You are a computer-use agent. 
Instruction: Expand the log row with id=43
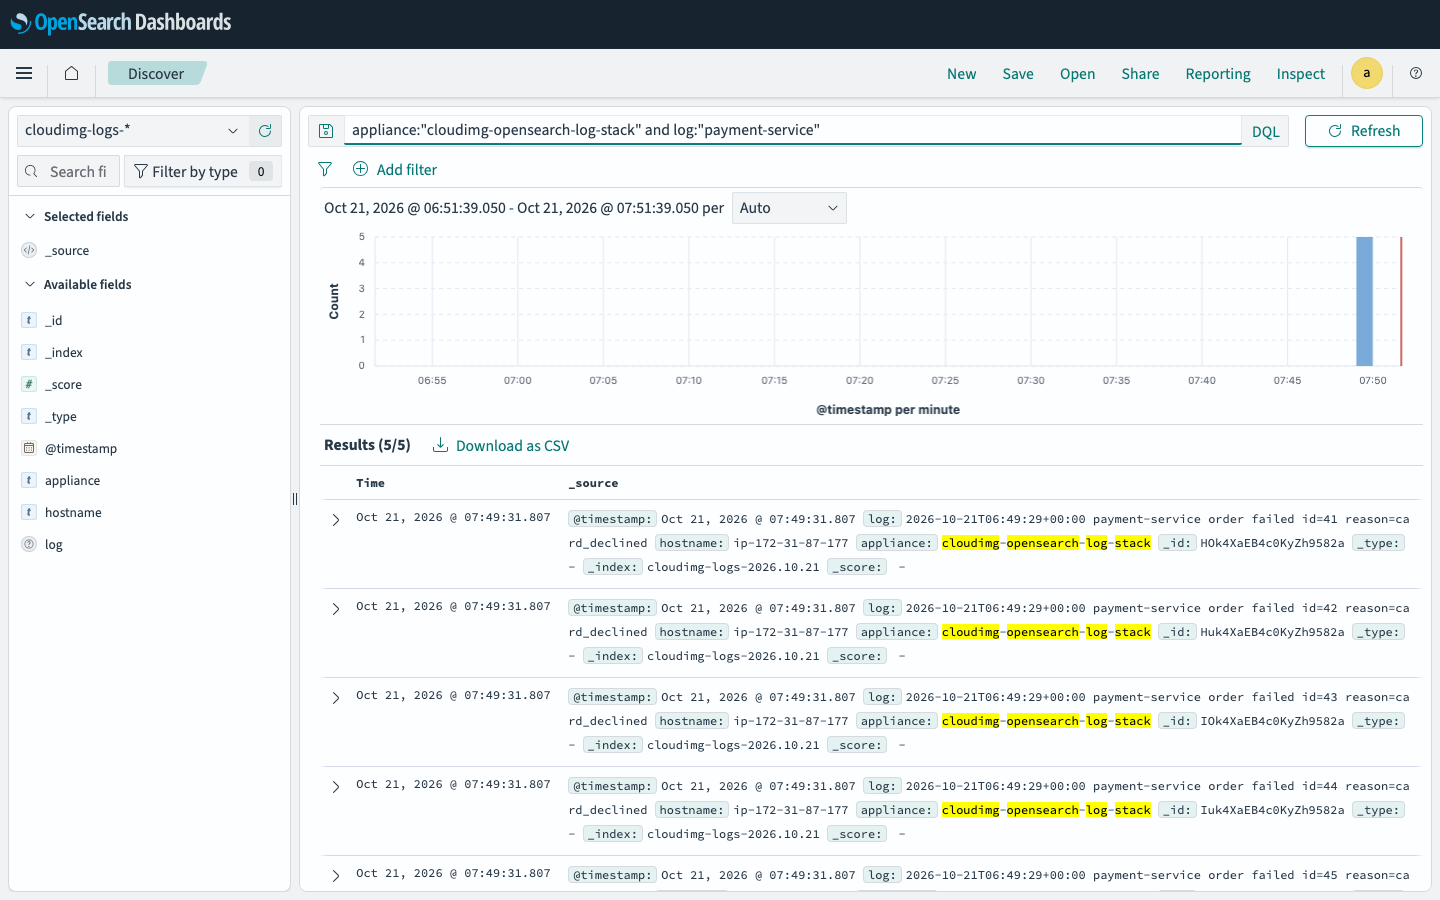(x=336, y=698)
